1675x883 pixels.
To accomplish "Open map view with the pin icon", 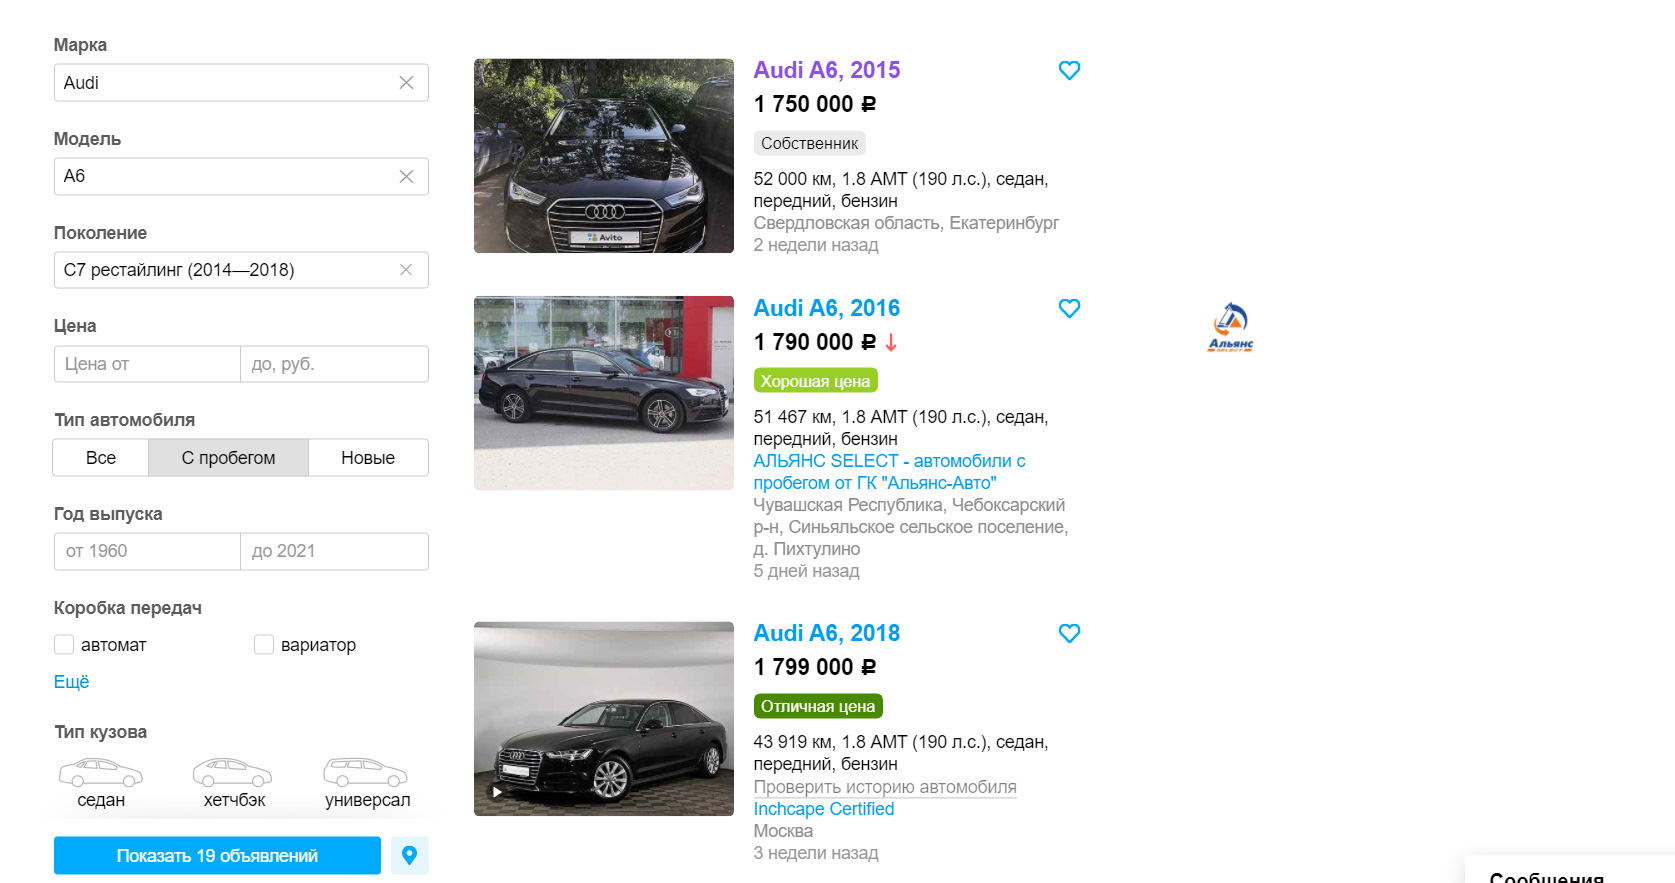I will click(409, 856).
